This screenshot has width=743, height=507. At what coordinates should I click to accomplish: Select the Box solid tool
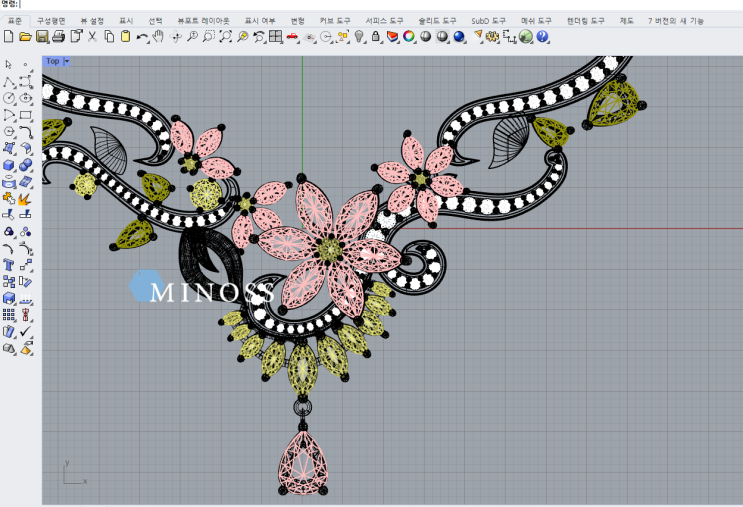click(x=10, y=165)
